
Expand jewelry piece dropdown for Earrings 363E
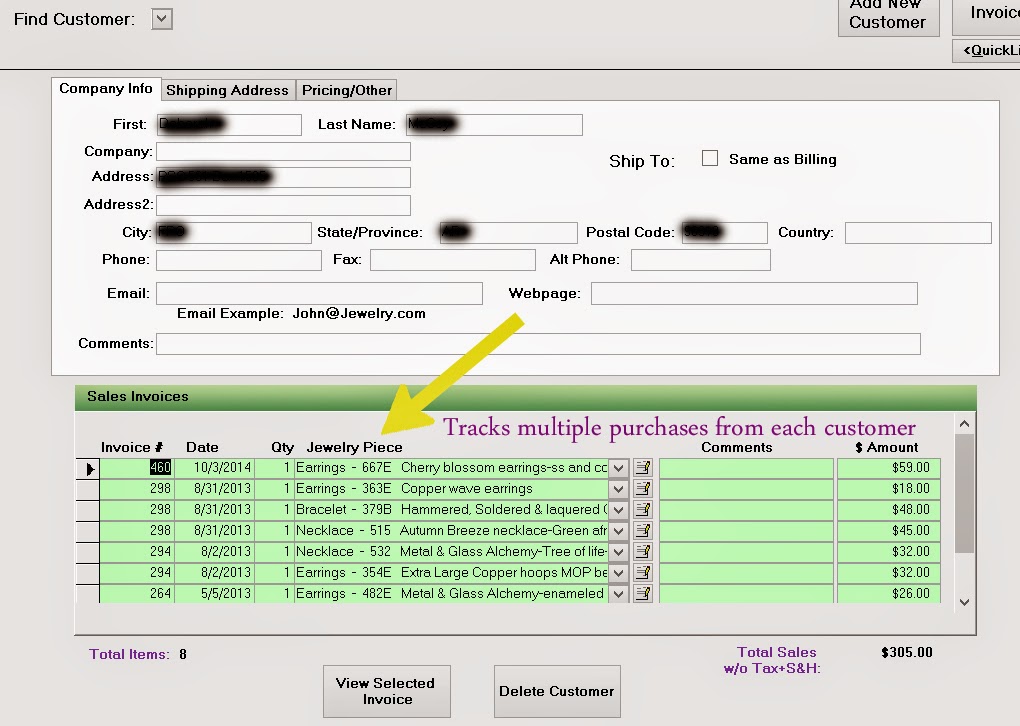pos(619,489)
